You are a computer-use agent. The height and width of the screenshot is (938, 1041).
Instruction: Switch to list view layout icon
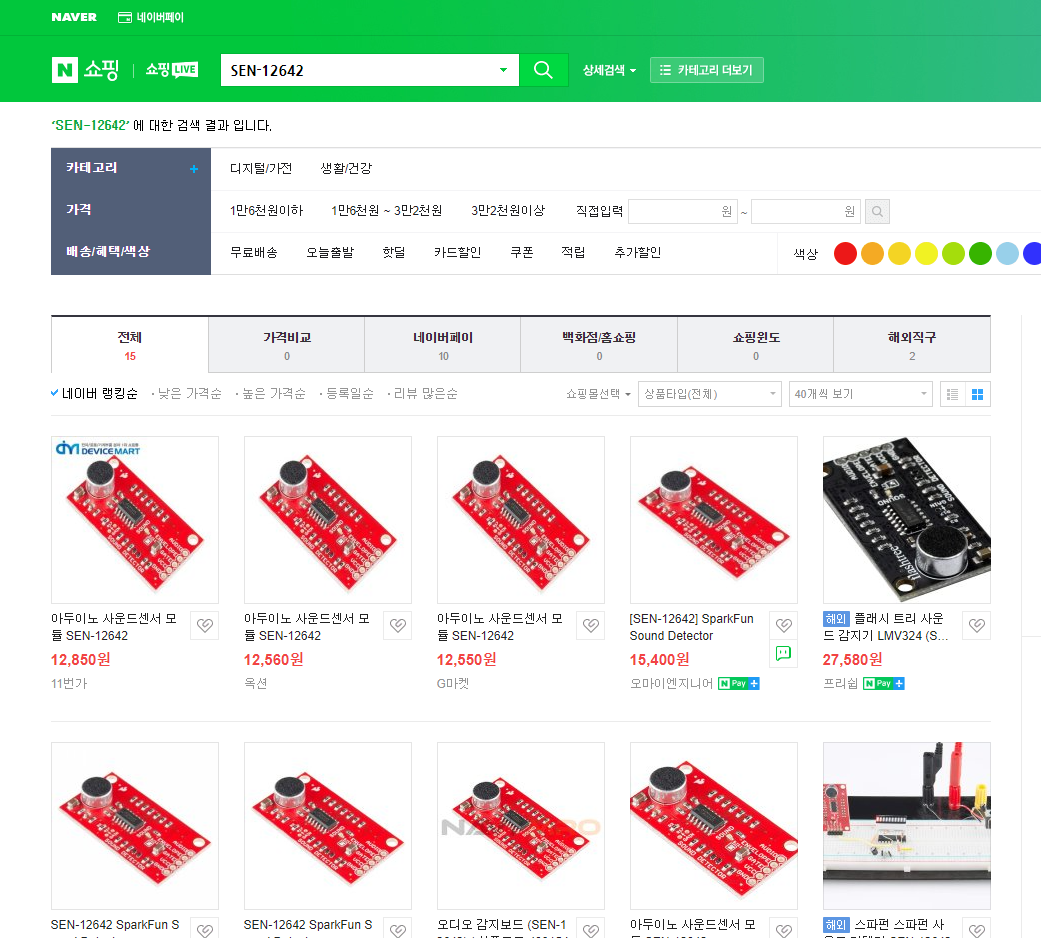(952, 394)
